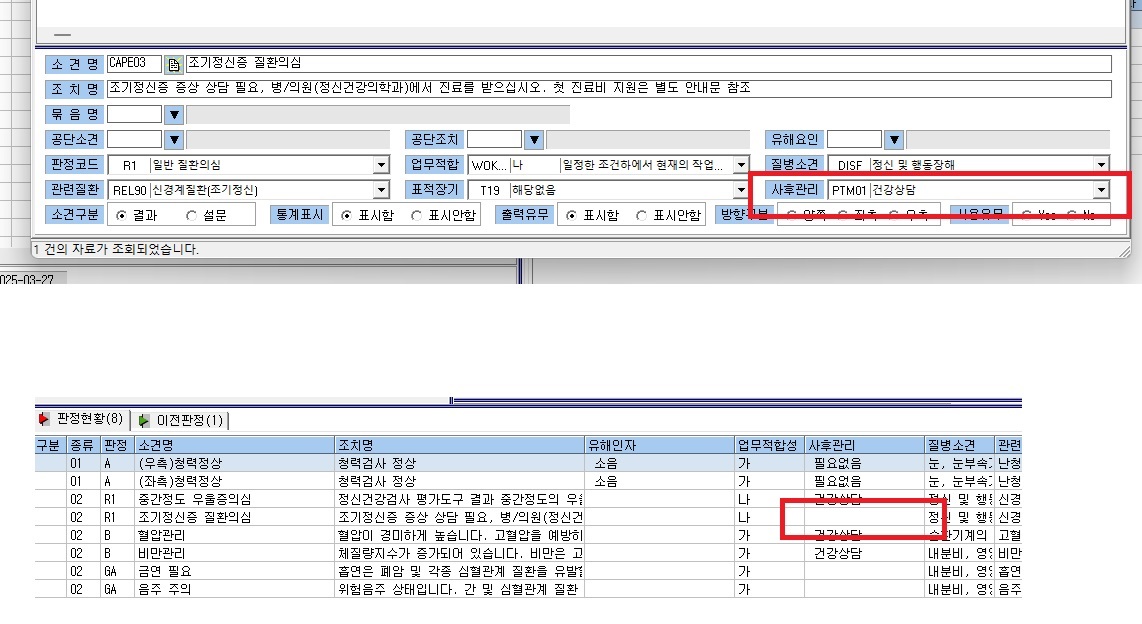
Task: Click the 공단조치 dropdown arrow
Action: click(x=534, y=139)
